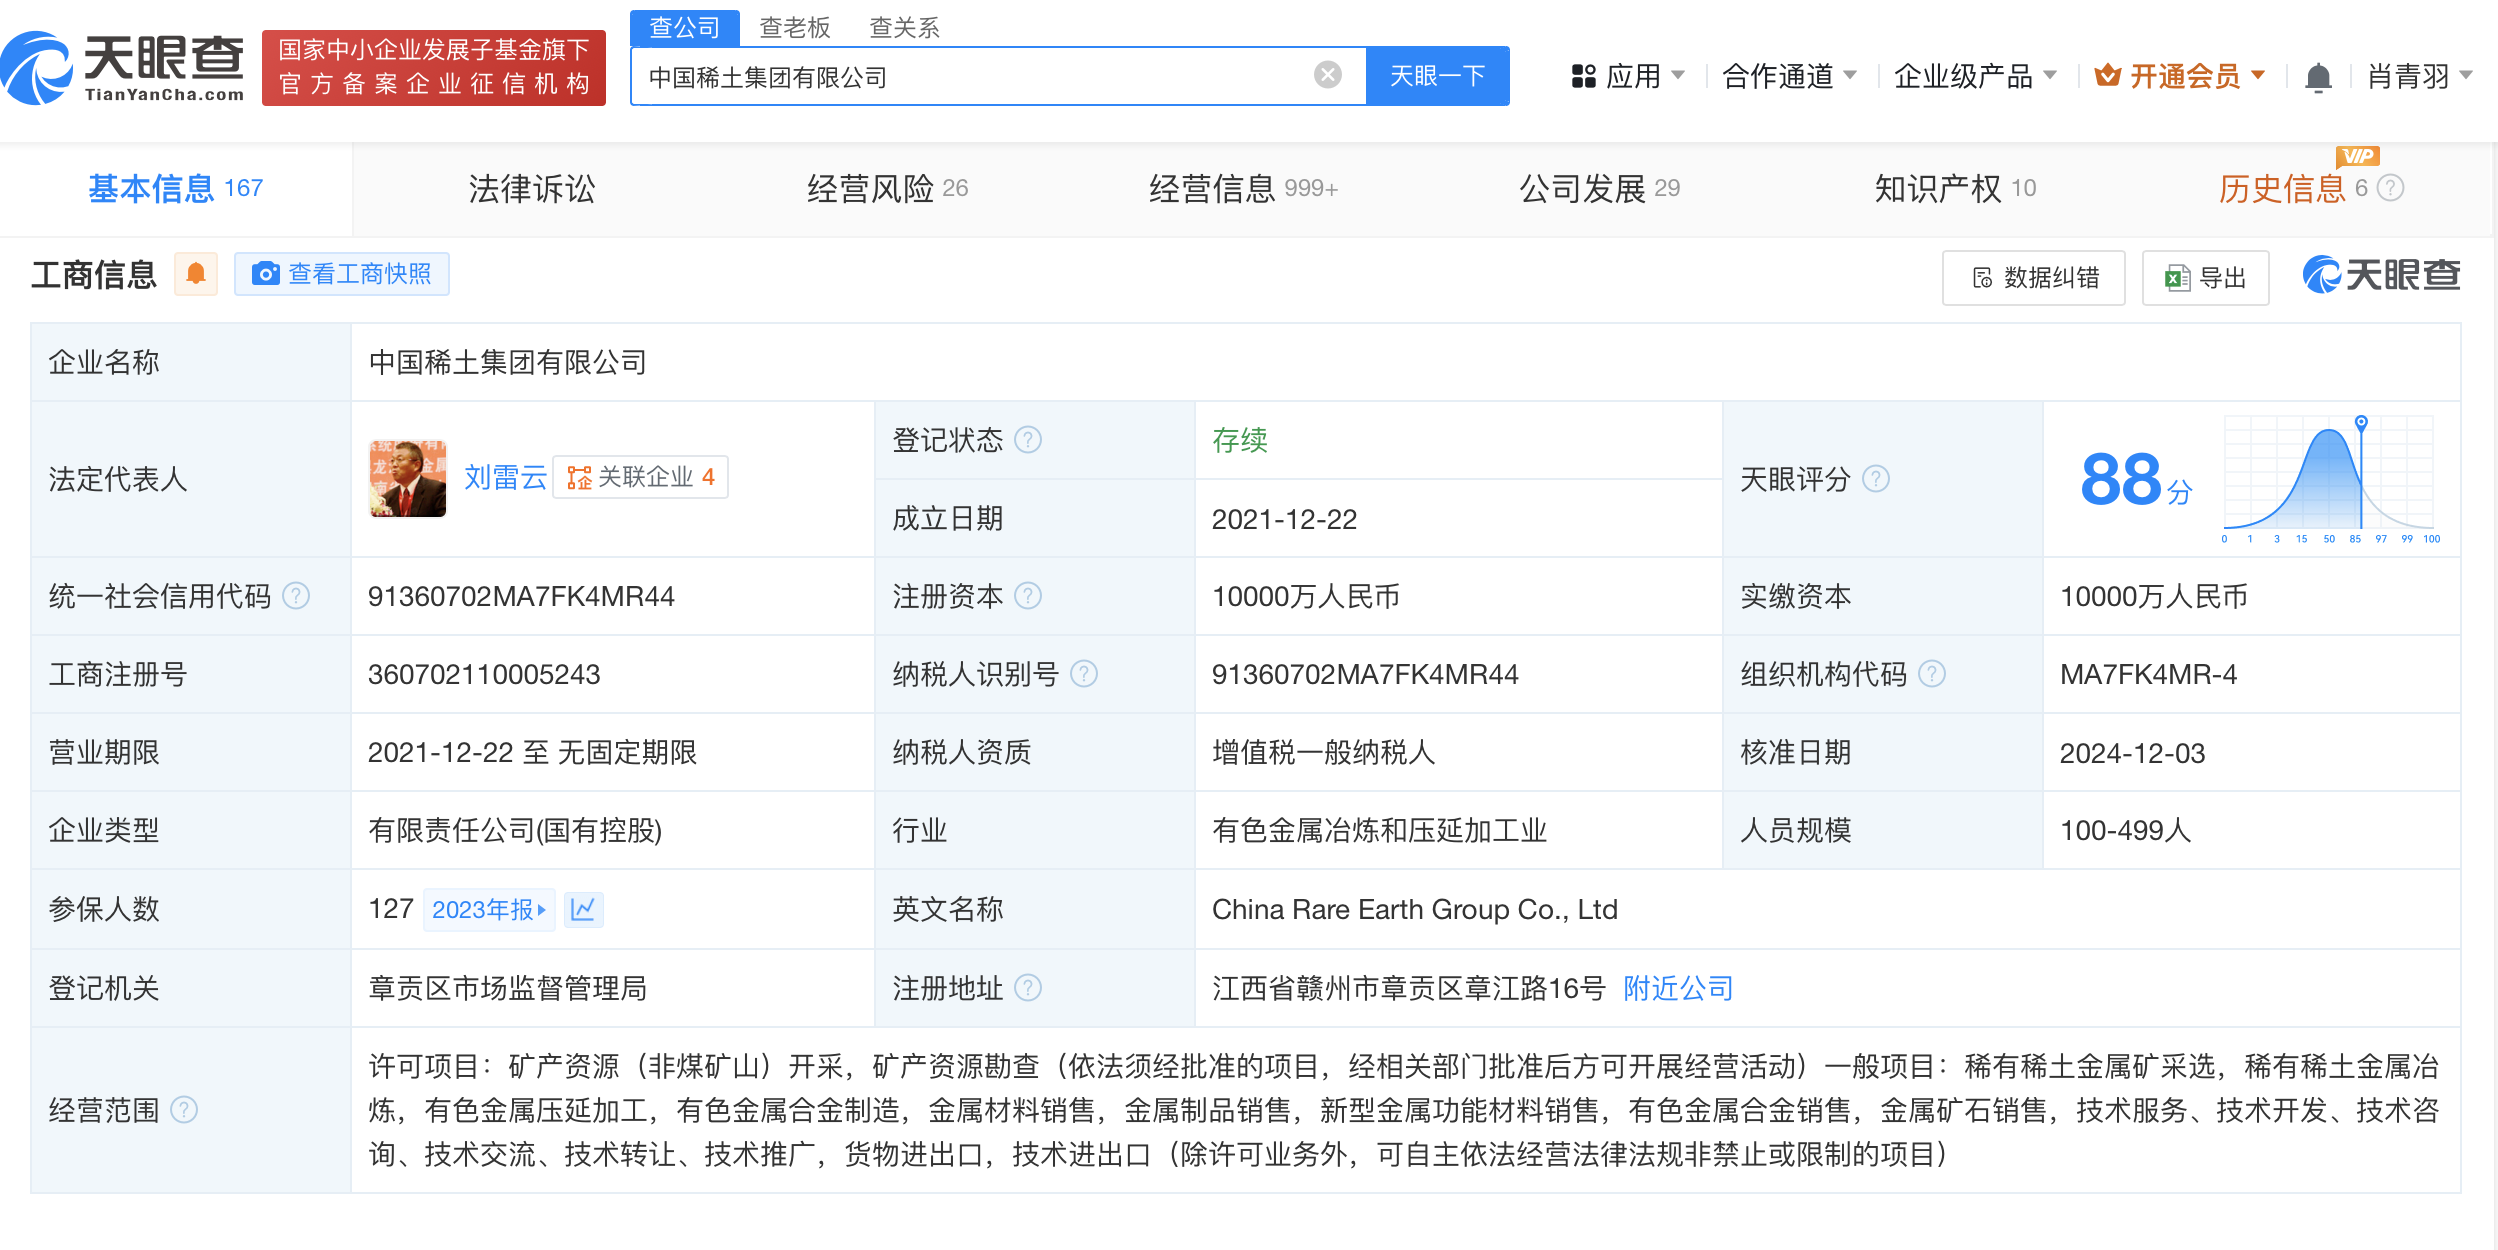Click the red 官方备案企业征信机构 banner

pos(434,67)
